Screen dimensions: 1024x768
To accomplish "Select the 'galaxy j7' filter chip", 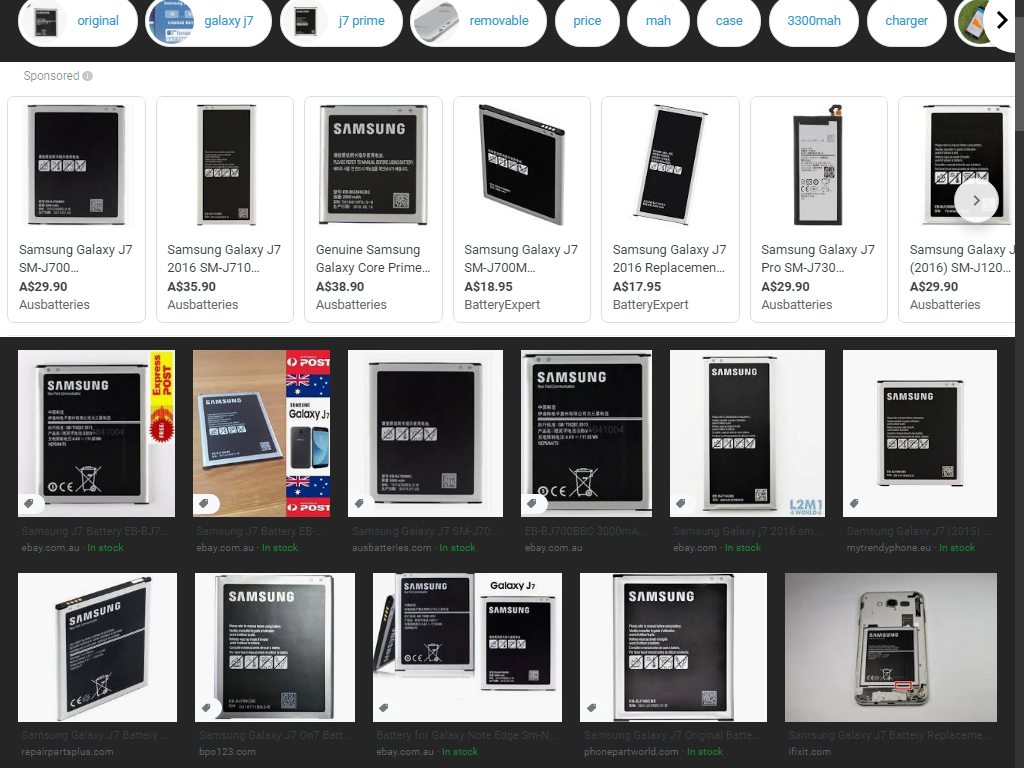I will pyautogui.click(x=208, y=21).
